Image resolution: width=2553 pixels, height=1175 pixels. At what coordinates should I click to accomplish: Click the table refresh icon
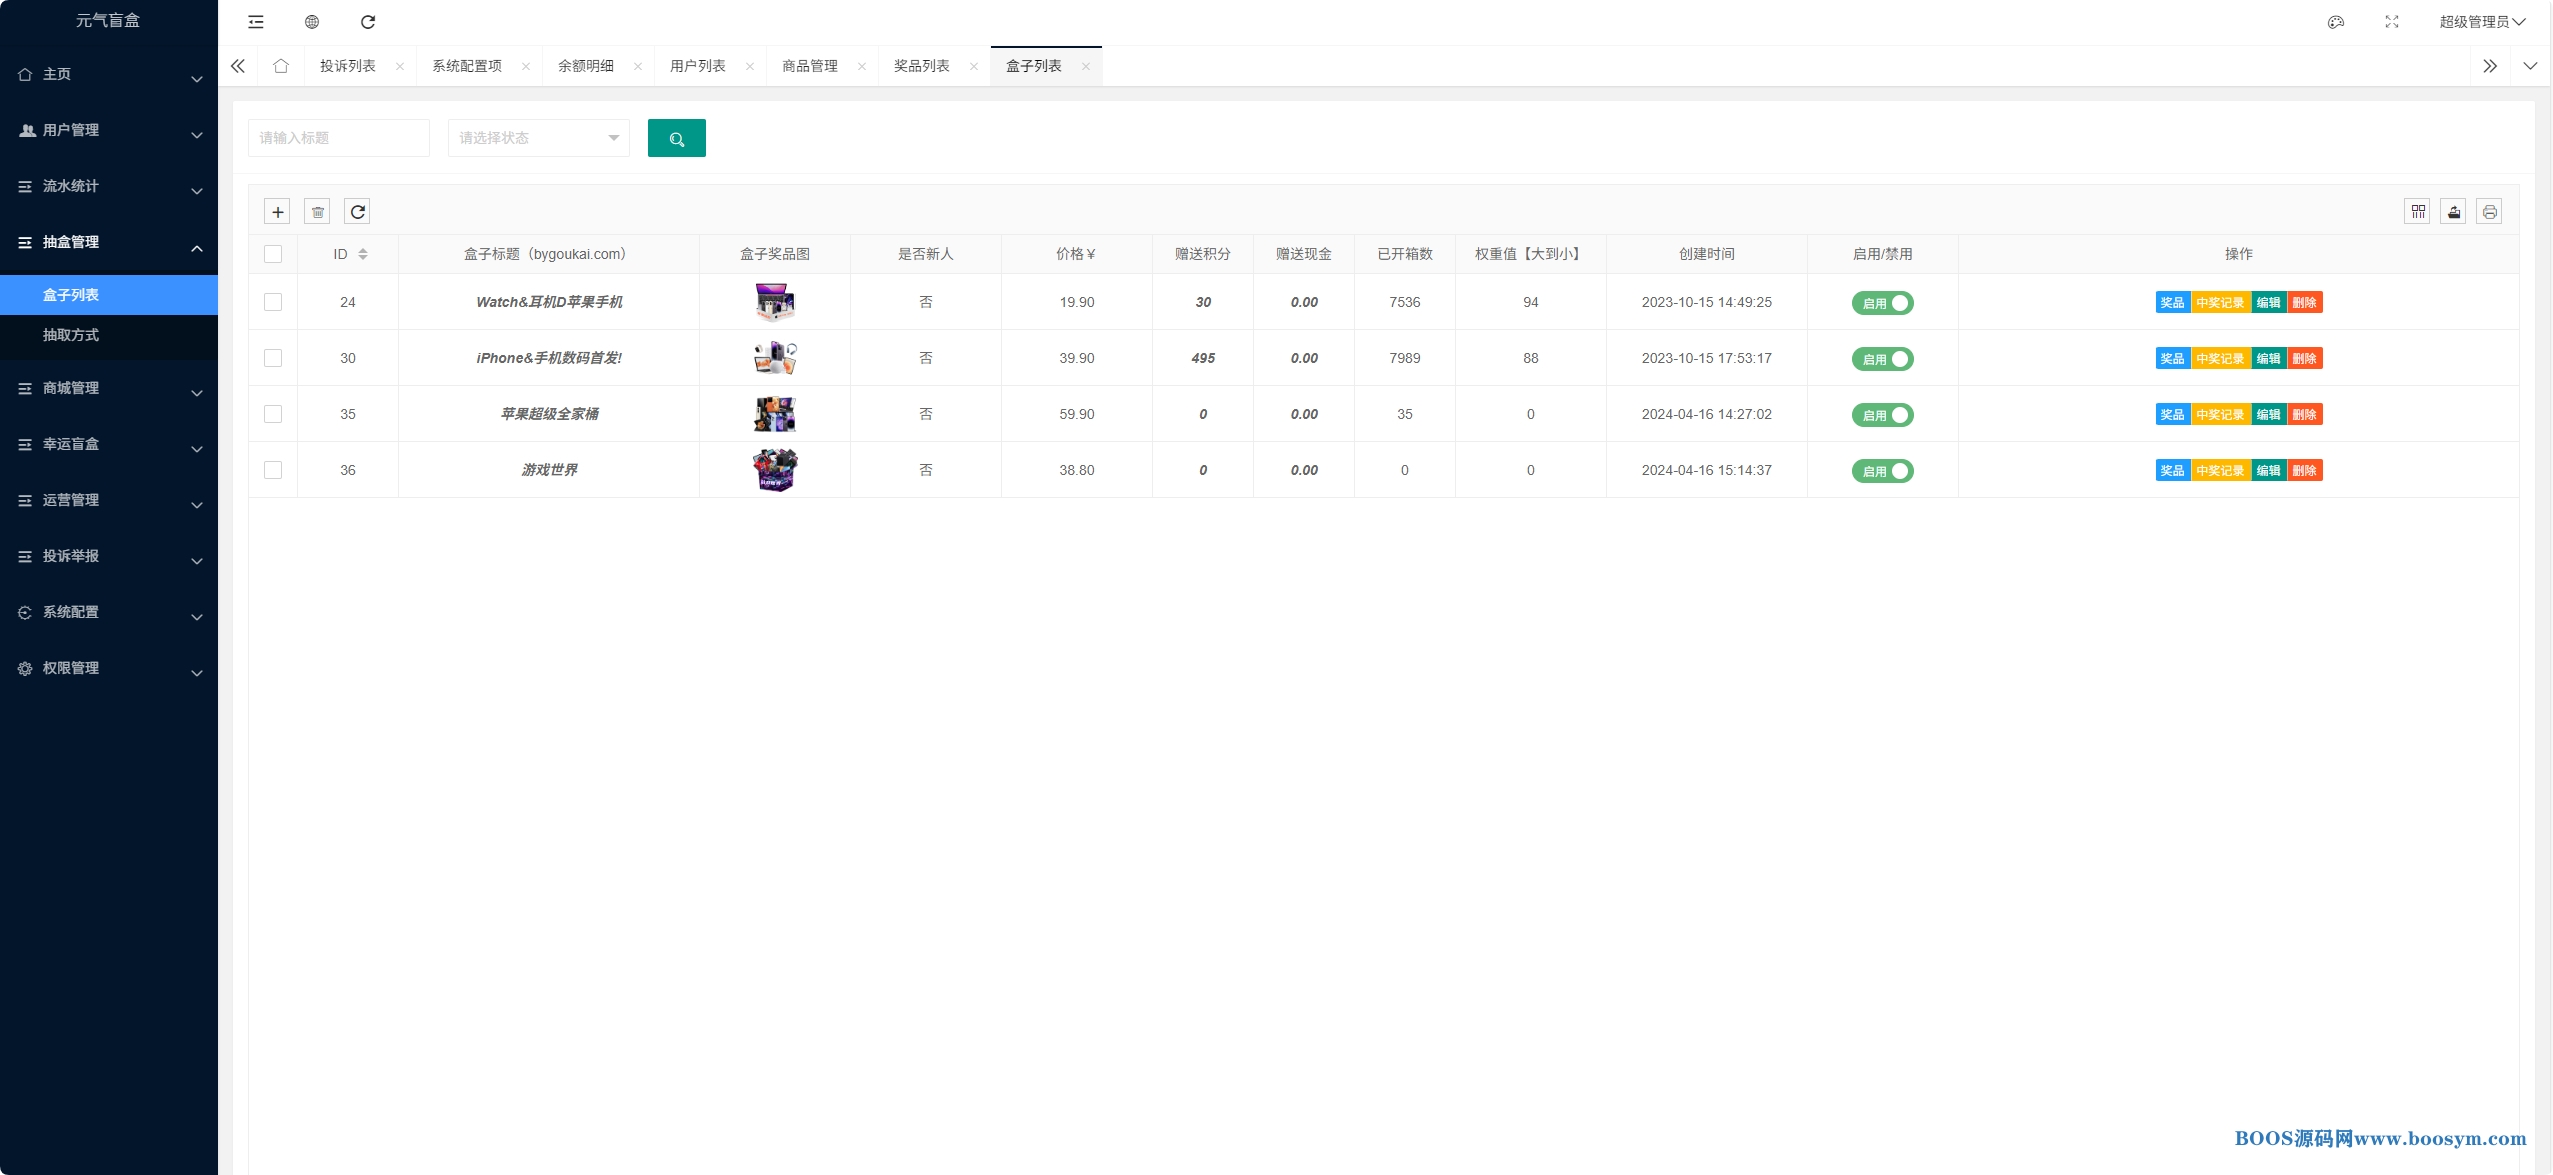pyautogui.click(x=358, y=211)
